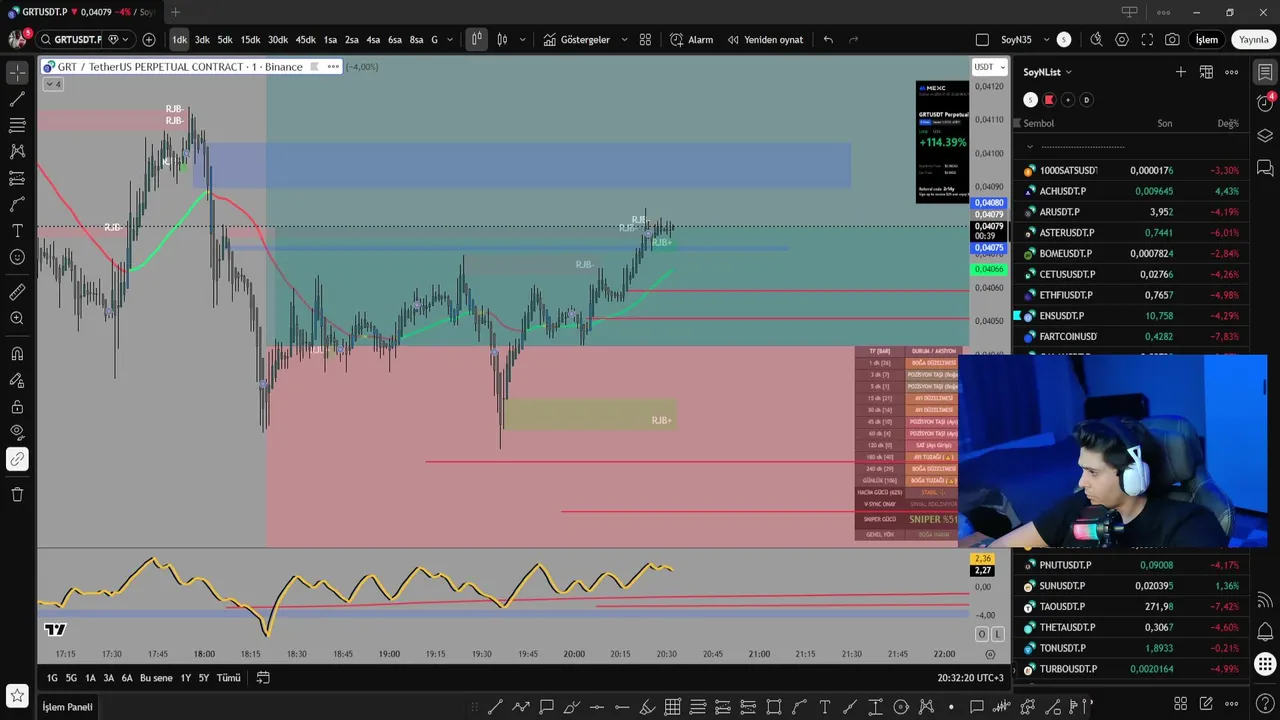Open quick search icon in top bar

click(1096, 40)
